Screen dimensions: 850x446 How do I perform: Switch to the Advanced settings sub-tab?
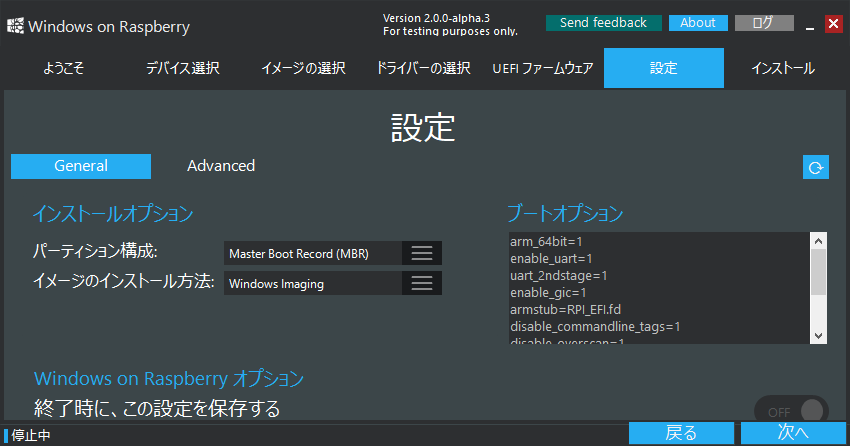point(221,166)
